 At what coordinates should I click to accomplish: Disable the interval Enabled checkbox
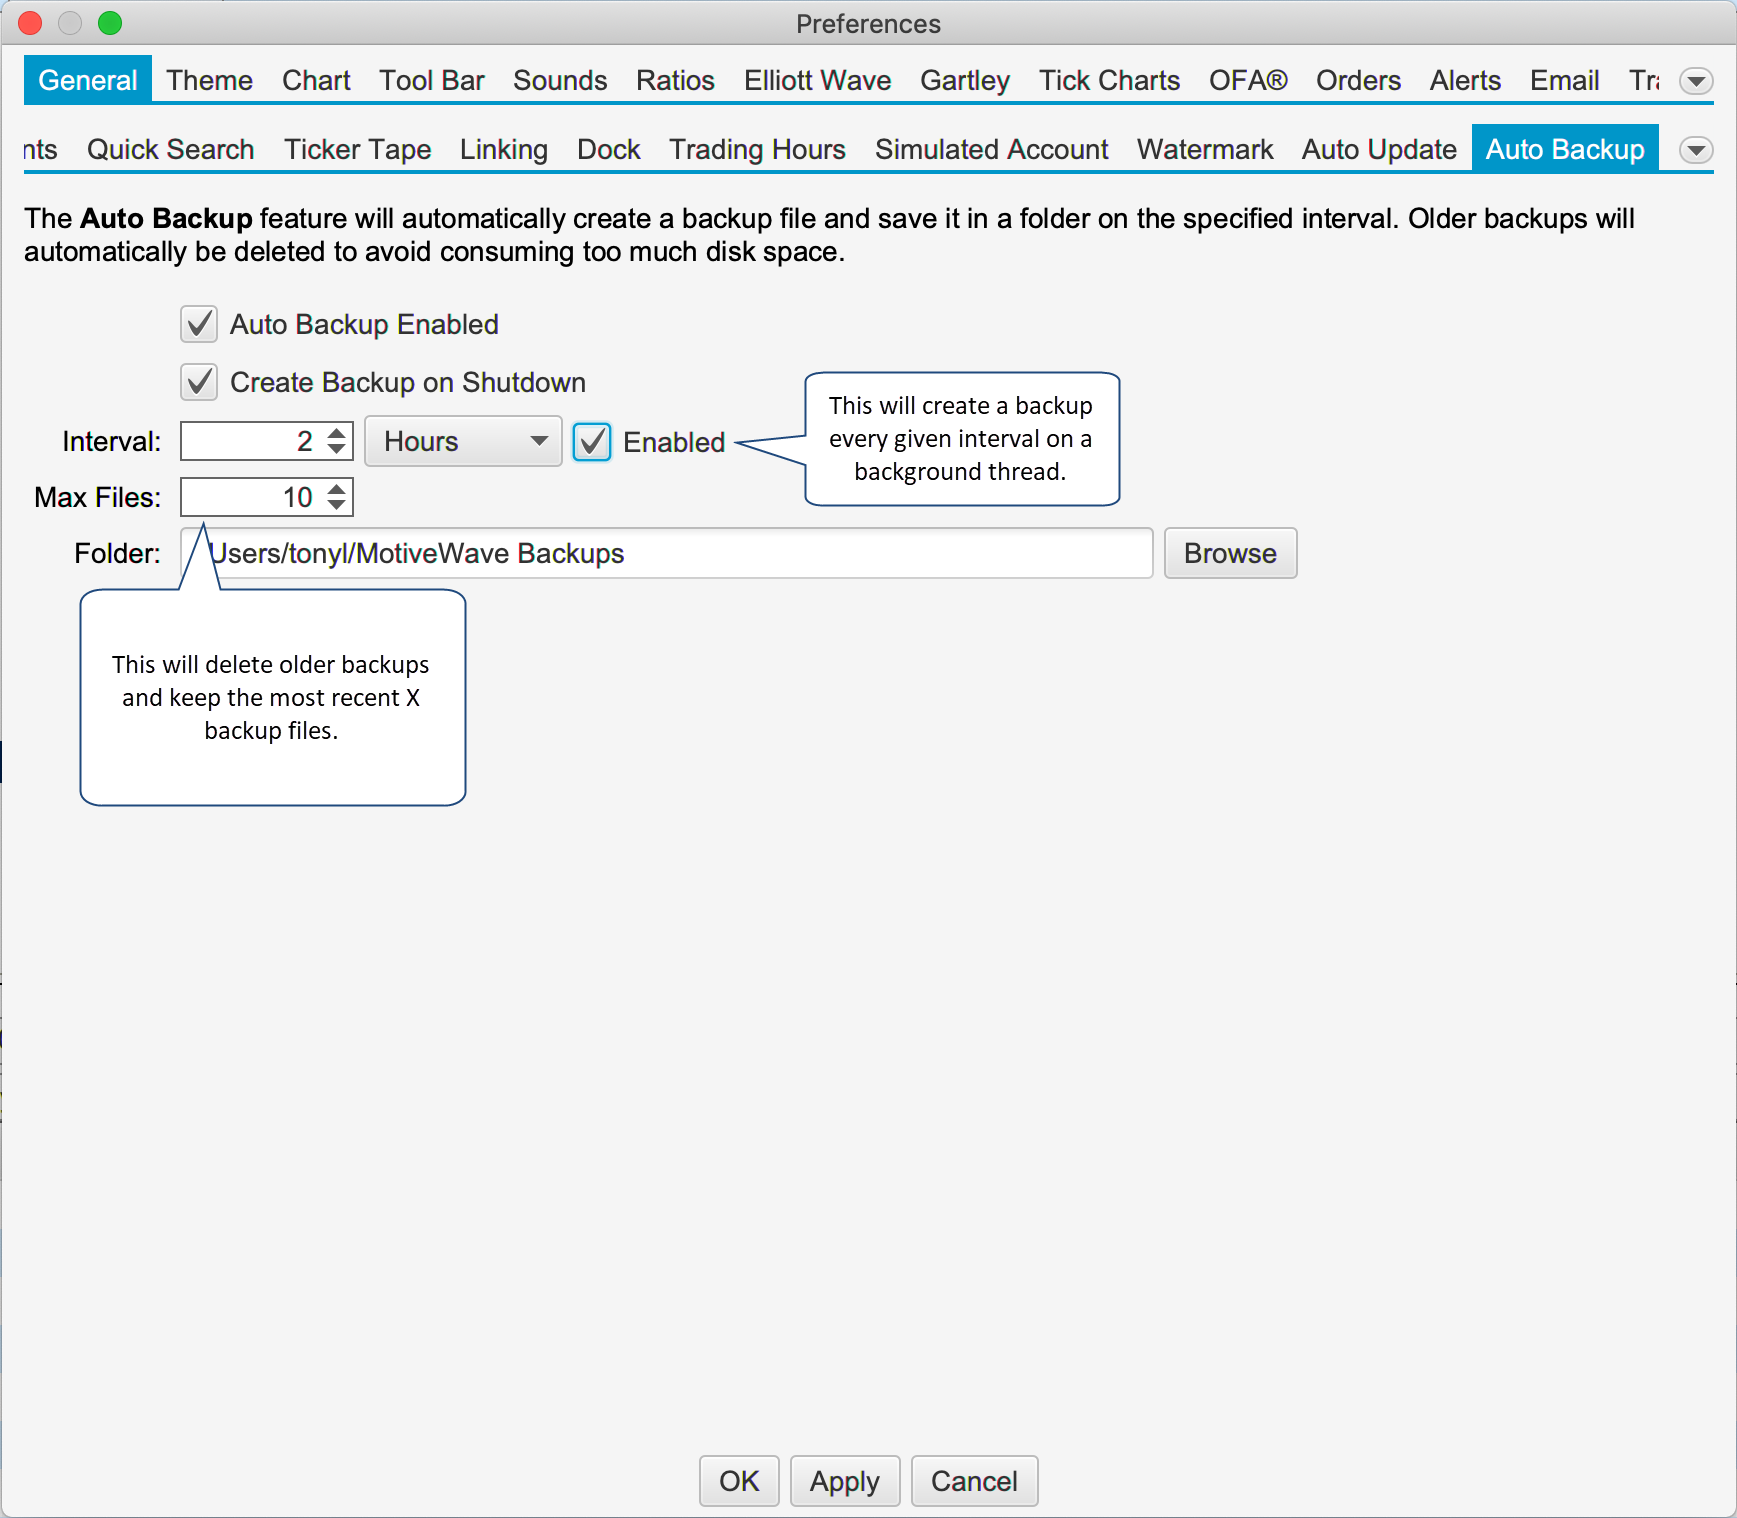pyautogui.click(x=592, y=442)
